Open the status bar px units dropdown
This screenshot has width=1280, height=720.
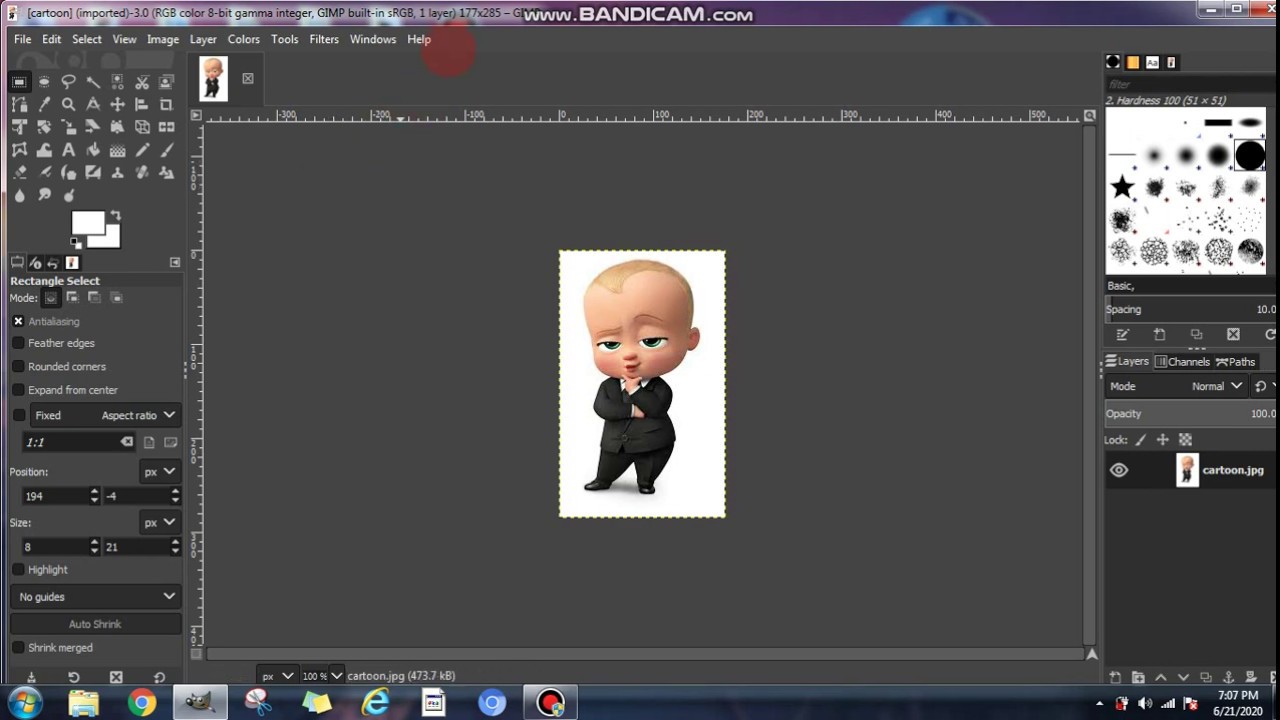click(276, 676)
